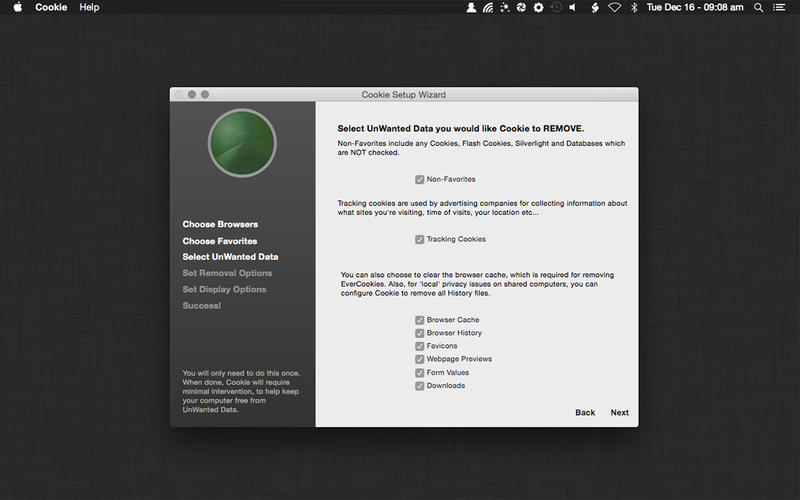Open the Wi-Fi status menu

614,7
